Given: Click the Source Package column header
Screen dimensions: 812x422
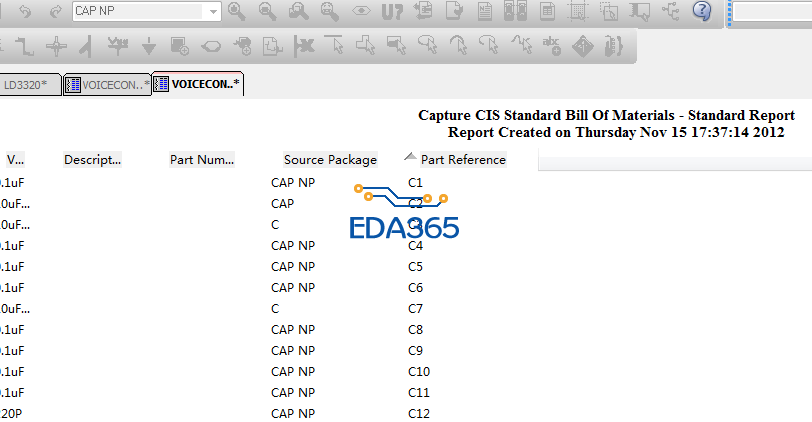Looking at the screenshot, I should 330,159.
